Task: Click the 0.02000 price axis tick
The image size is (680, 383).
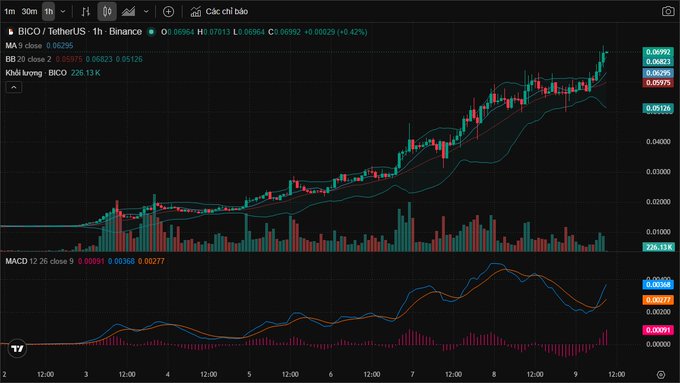Action: 658,202
